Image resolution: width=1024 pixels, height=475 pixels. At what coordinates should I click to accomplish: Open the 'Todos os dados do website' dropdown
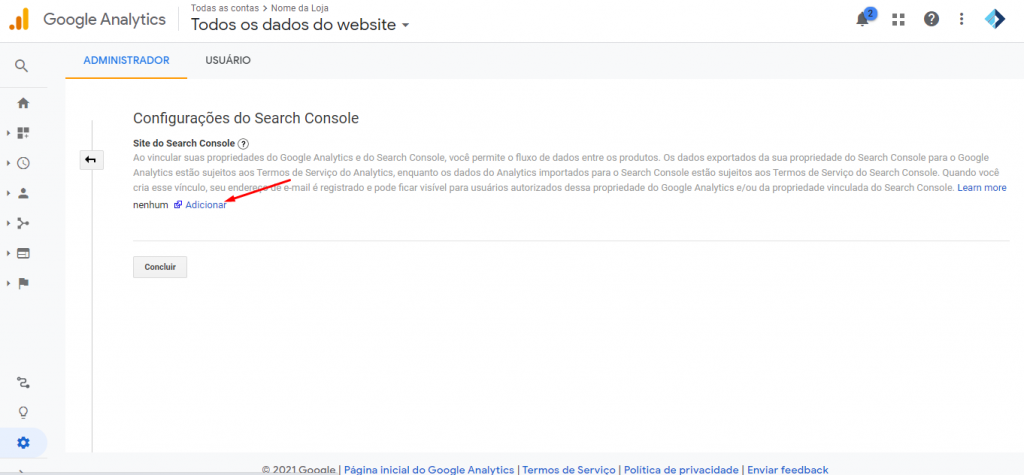tap(300, 25)
